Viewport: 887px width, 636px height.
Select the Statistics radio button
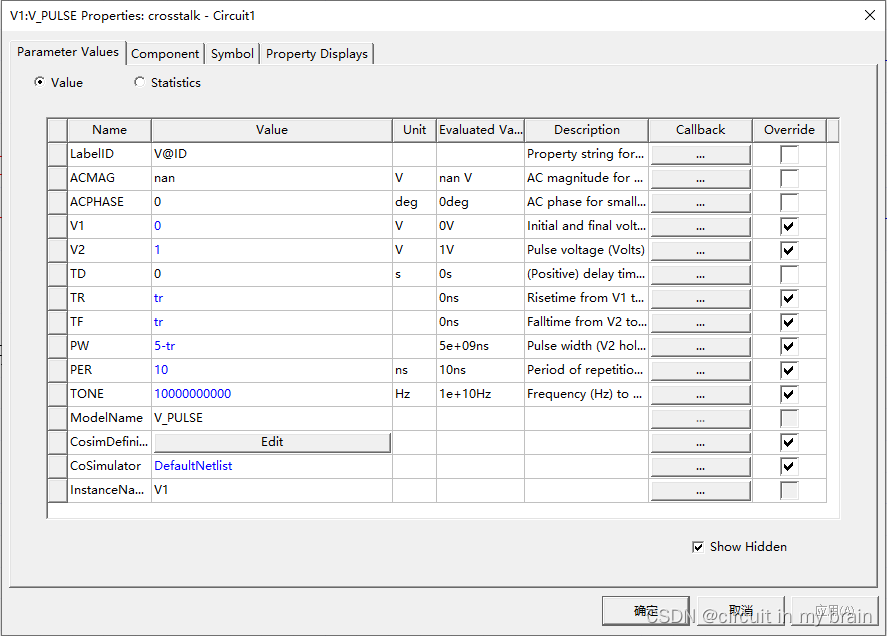coord(139,83)
